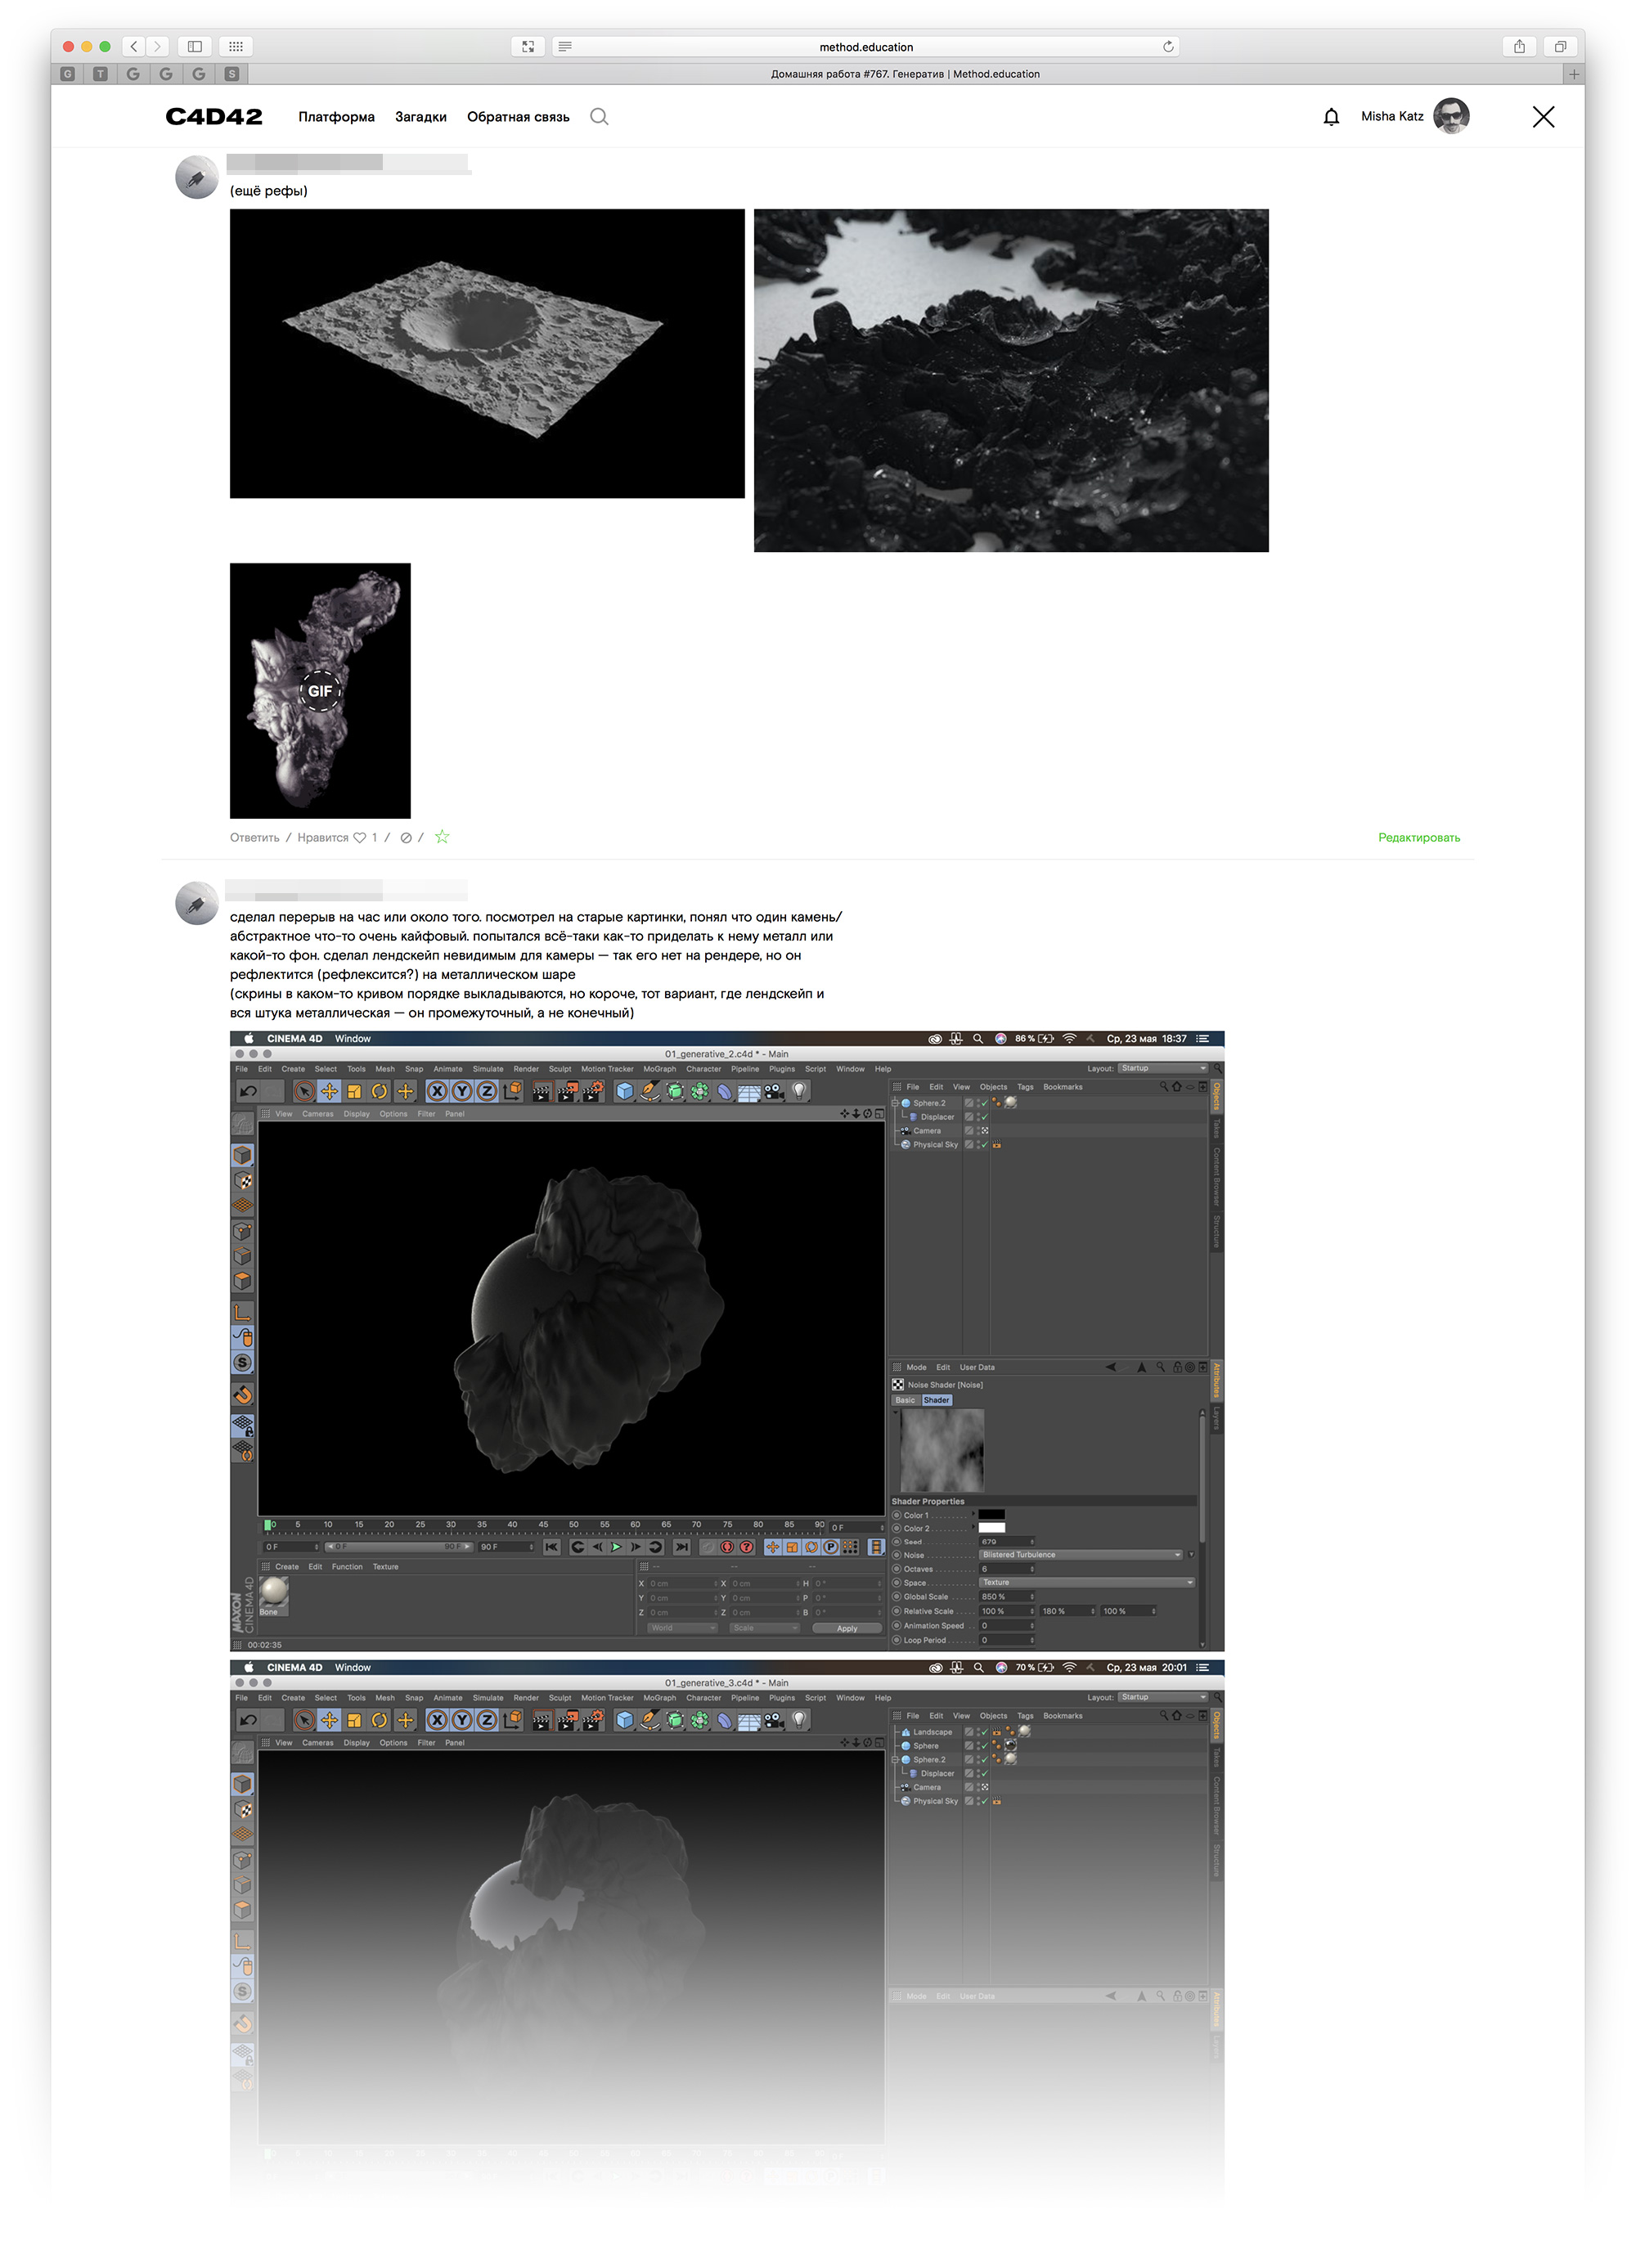Click the Cube primitive icon in 01_generative_2.c4d

pyautogui.click(x=625, y=1091)
